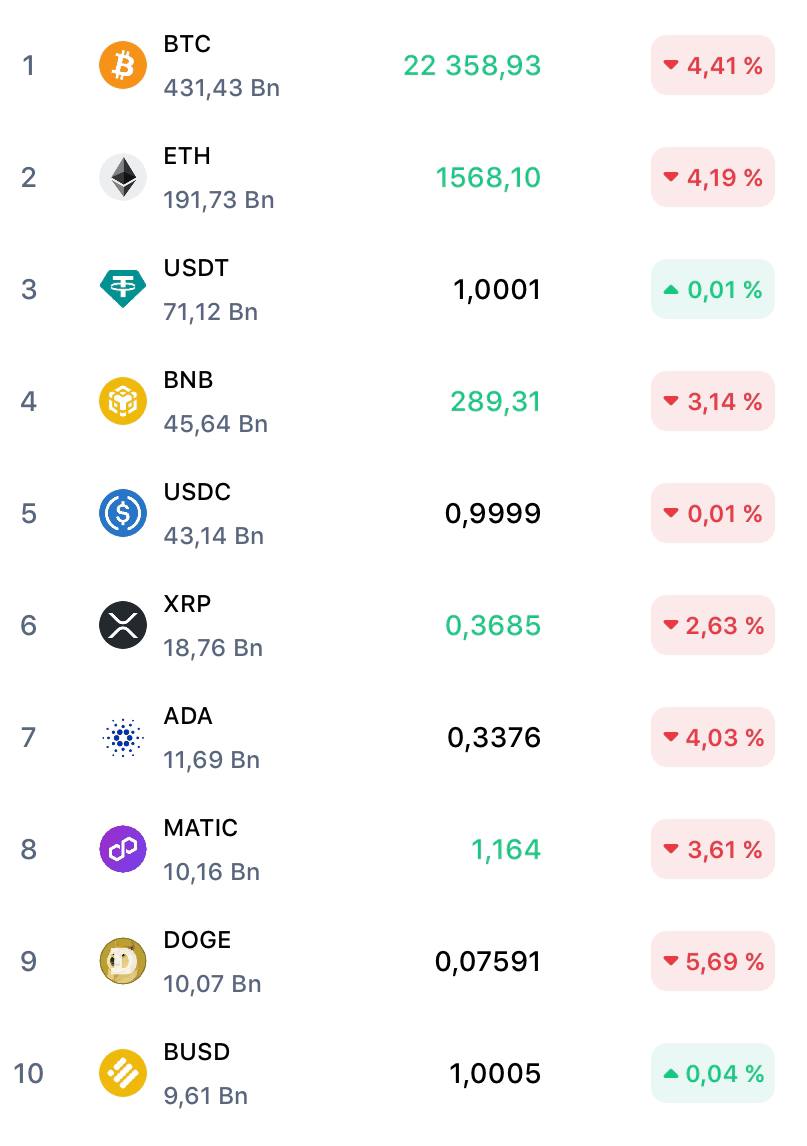Click the XRP black icon
The width and height of the screenshot is (807, 1146).
(123, 626)
